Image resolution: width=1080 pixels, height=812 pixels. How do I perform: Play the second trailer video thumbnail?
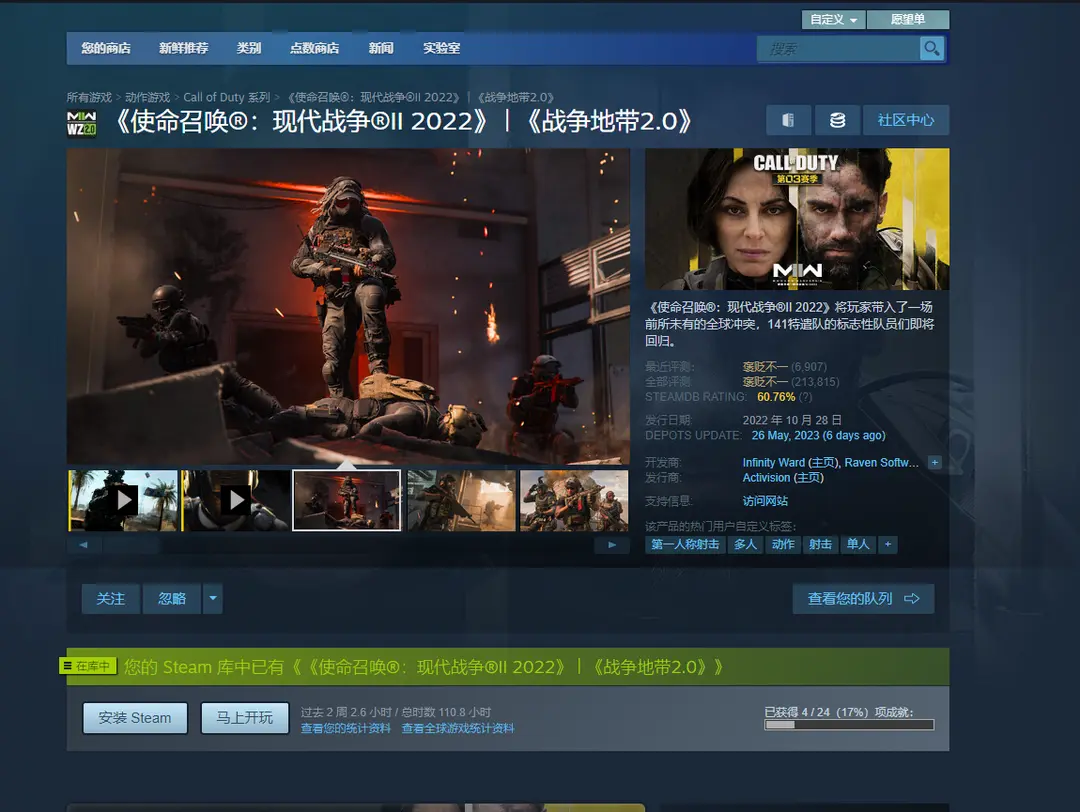click(236, 501)
